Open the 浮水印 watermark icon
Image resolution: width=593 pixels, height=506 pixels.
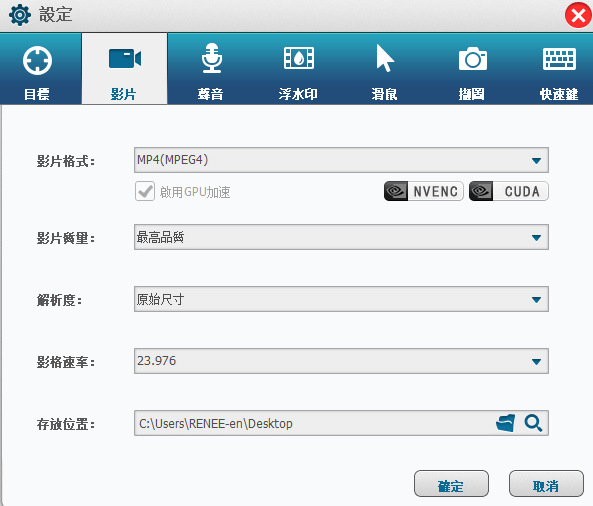[299, 58]
